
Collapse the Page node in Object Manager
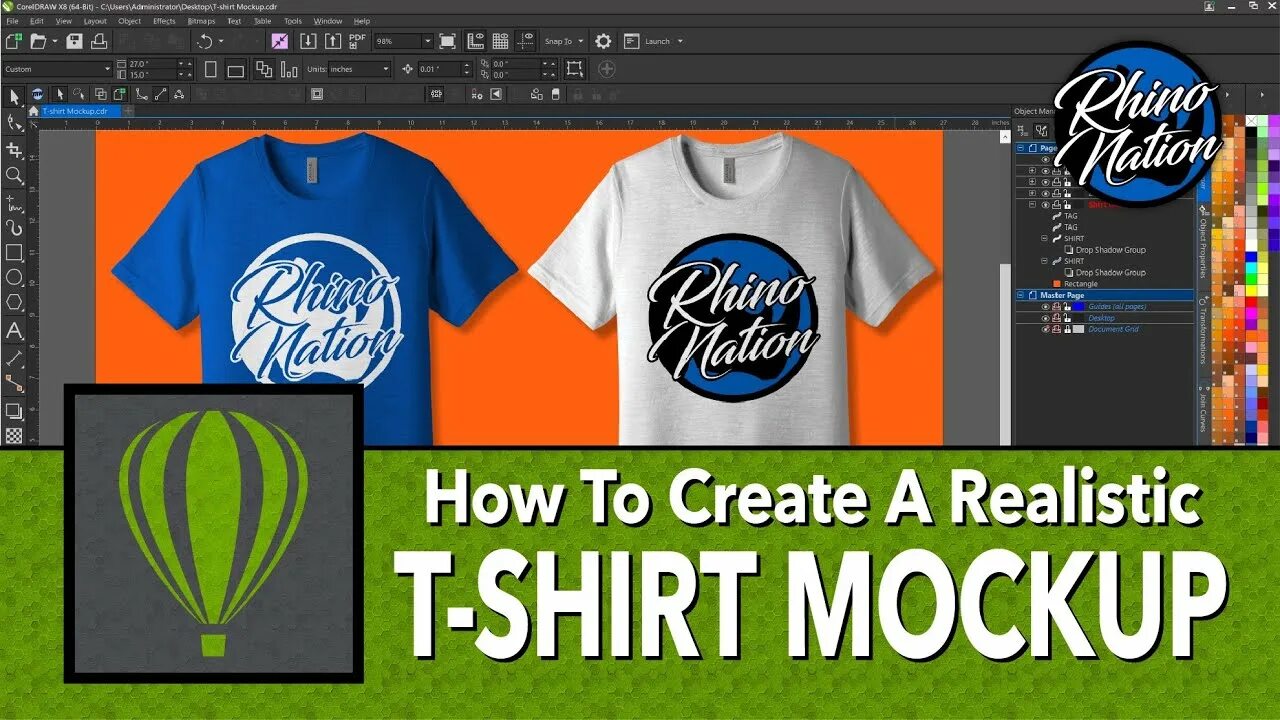click(1021, 148)
